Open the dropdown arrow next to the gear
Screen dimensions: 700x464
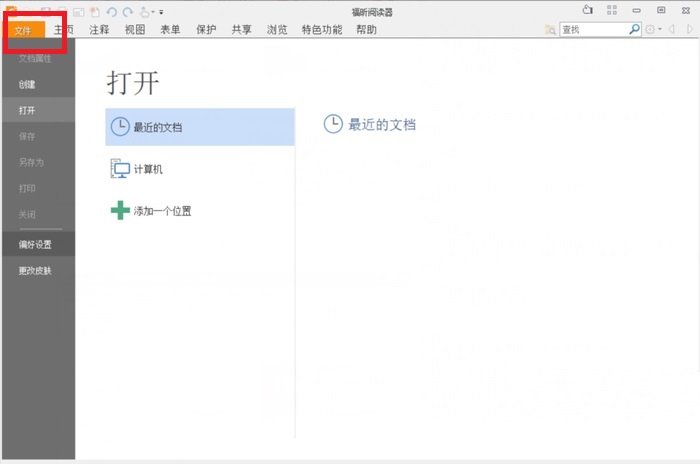(660, 29)
